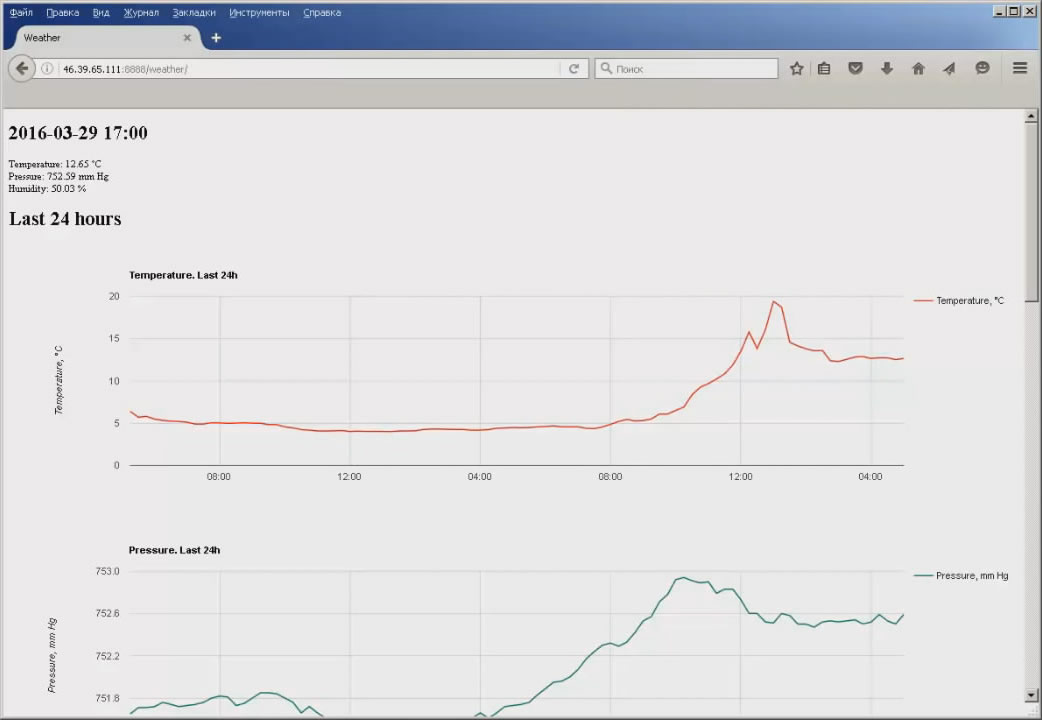Open the smiley face Hello icon

pyautogui.click(x=982, y=69)
